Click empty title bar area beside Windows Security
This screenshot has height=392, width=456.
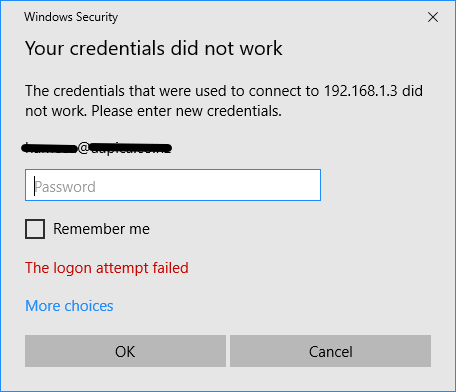pos(267,17)
